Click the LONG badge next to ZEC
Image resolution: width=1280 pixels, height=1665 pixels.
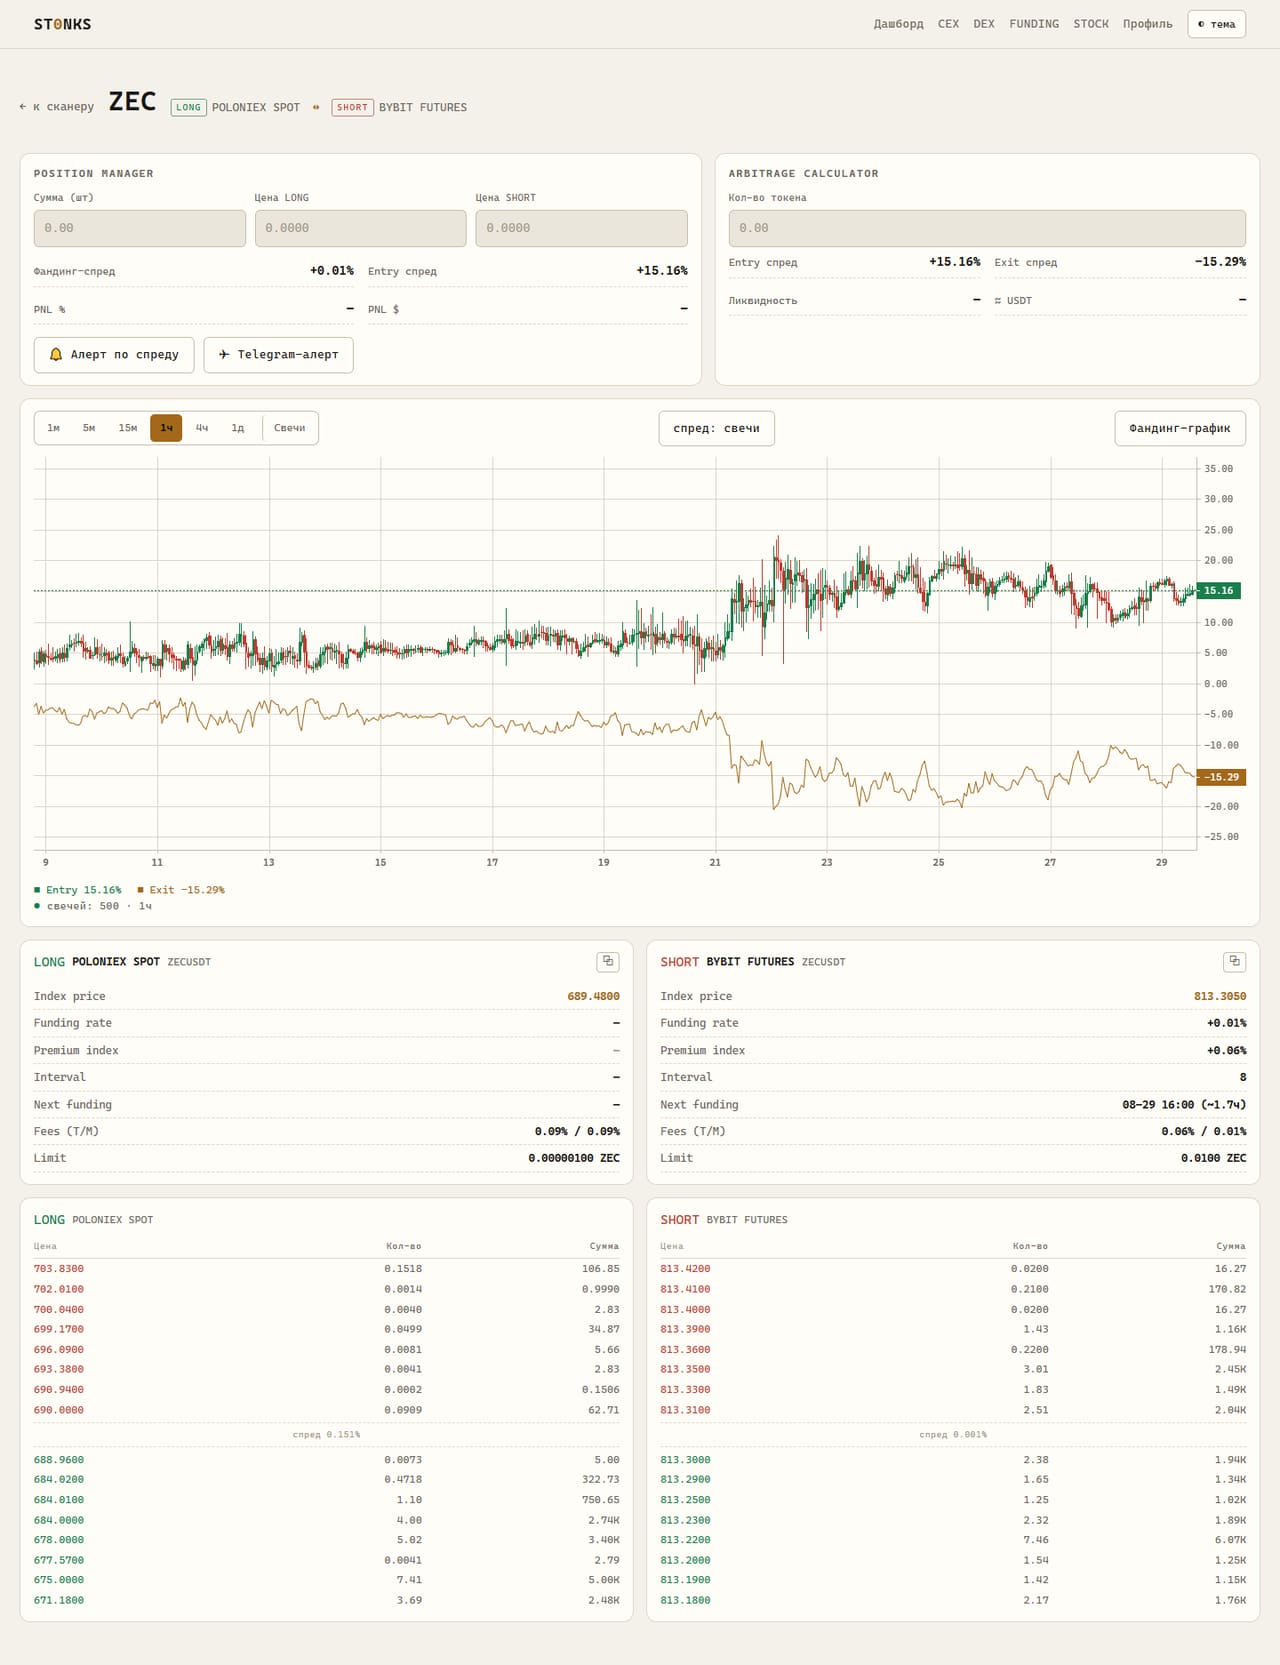[189, 107]
